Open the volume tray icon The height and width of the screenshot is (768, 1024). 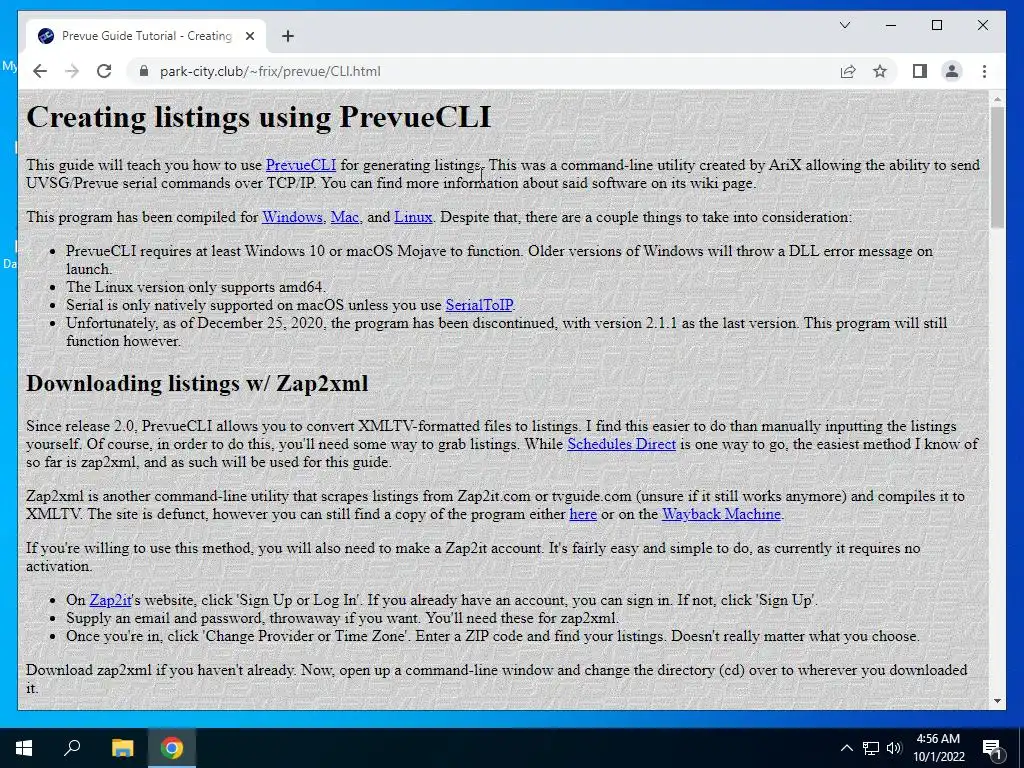pyautogui.click(x=894, y=748)
